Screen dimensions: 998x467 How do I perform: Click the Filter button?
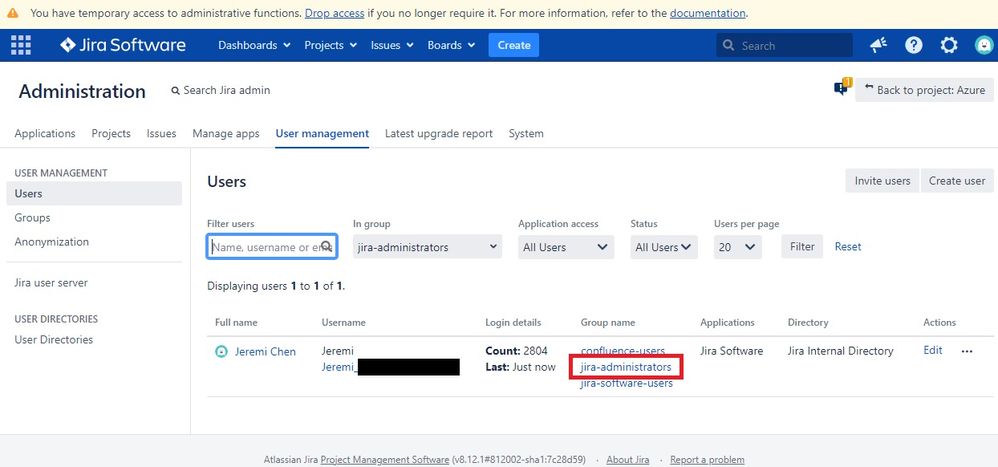[x=802, y=246]
